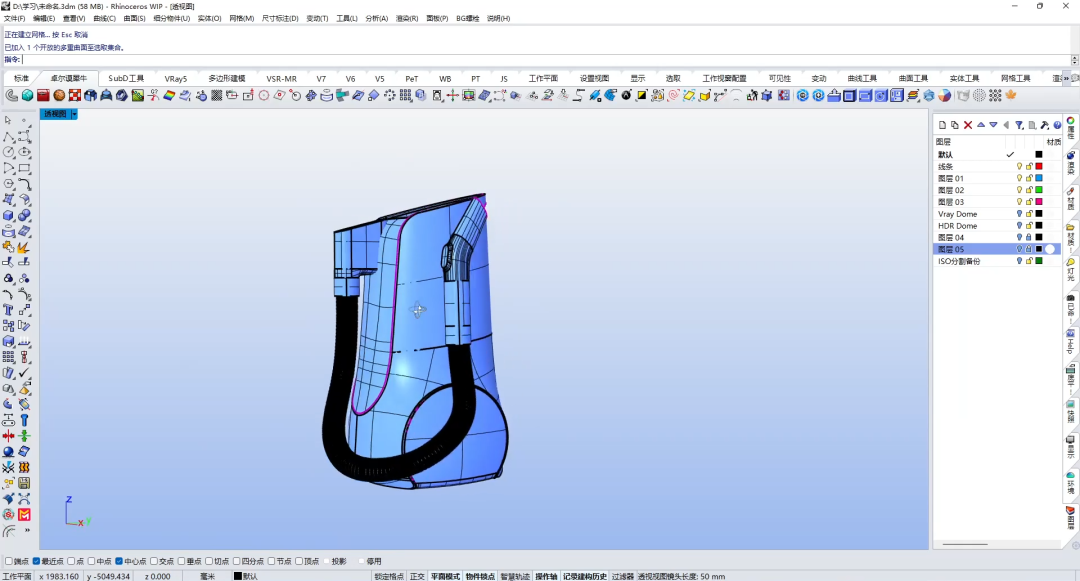The width and height of the screenshot is (1080, 581).
Task: Click the nine-square array toolbar icon
Action: coord(406,96)
